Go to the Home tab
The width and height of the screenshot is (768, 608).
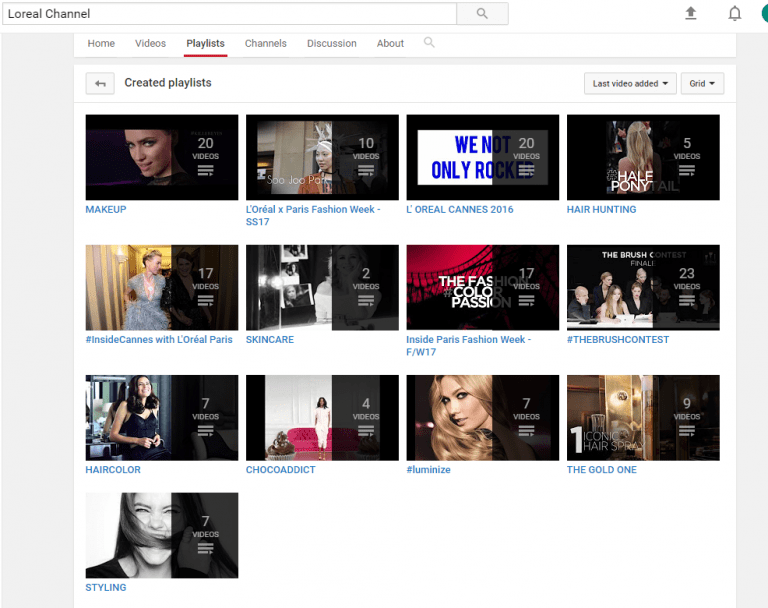coord(101,43)
